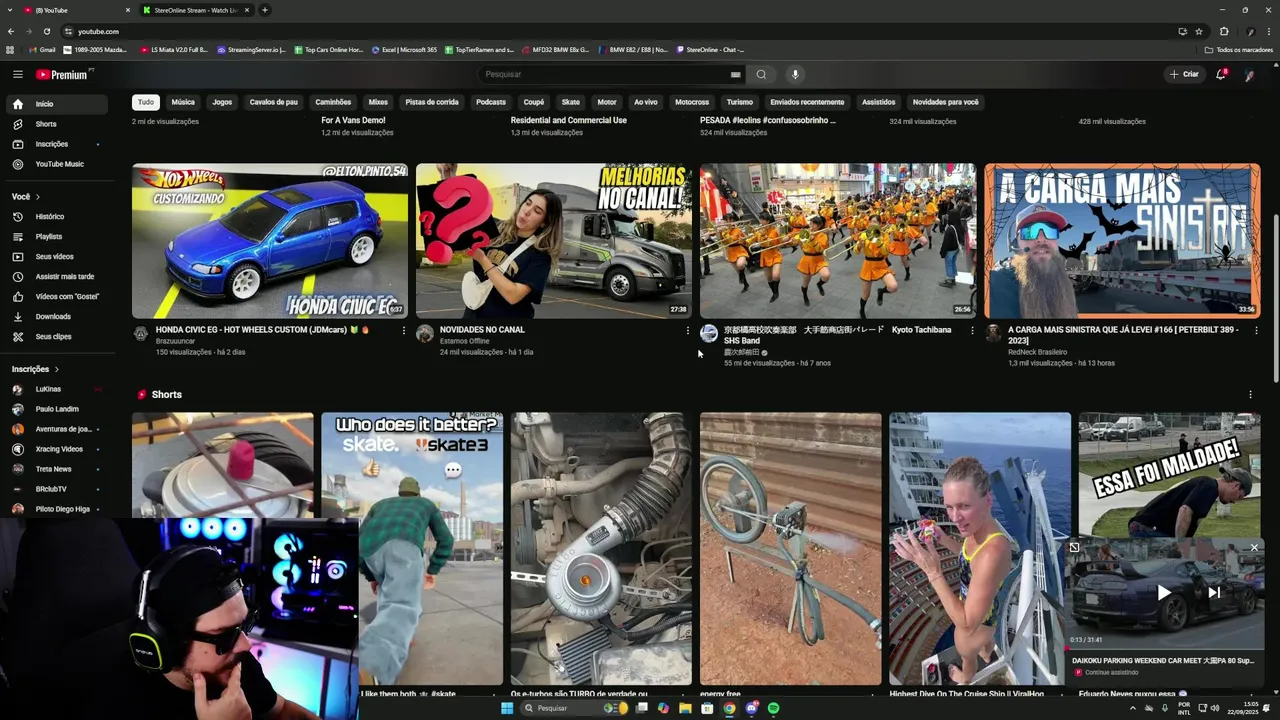The width and height of the screenshot is (1280, 720).
Task: Open the Kyoto Tachibana marching band thumbnail
Action: (838, 241)
